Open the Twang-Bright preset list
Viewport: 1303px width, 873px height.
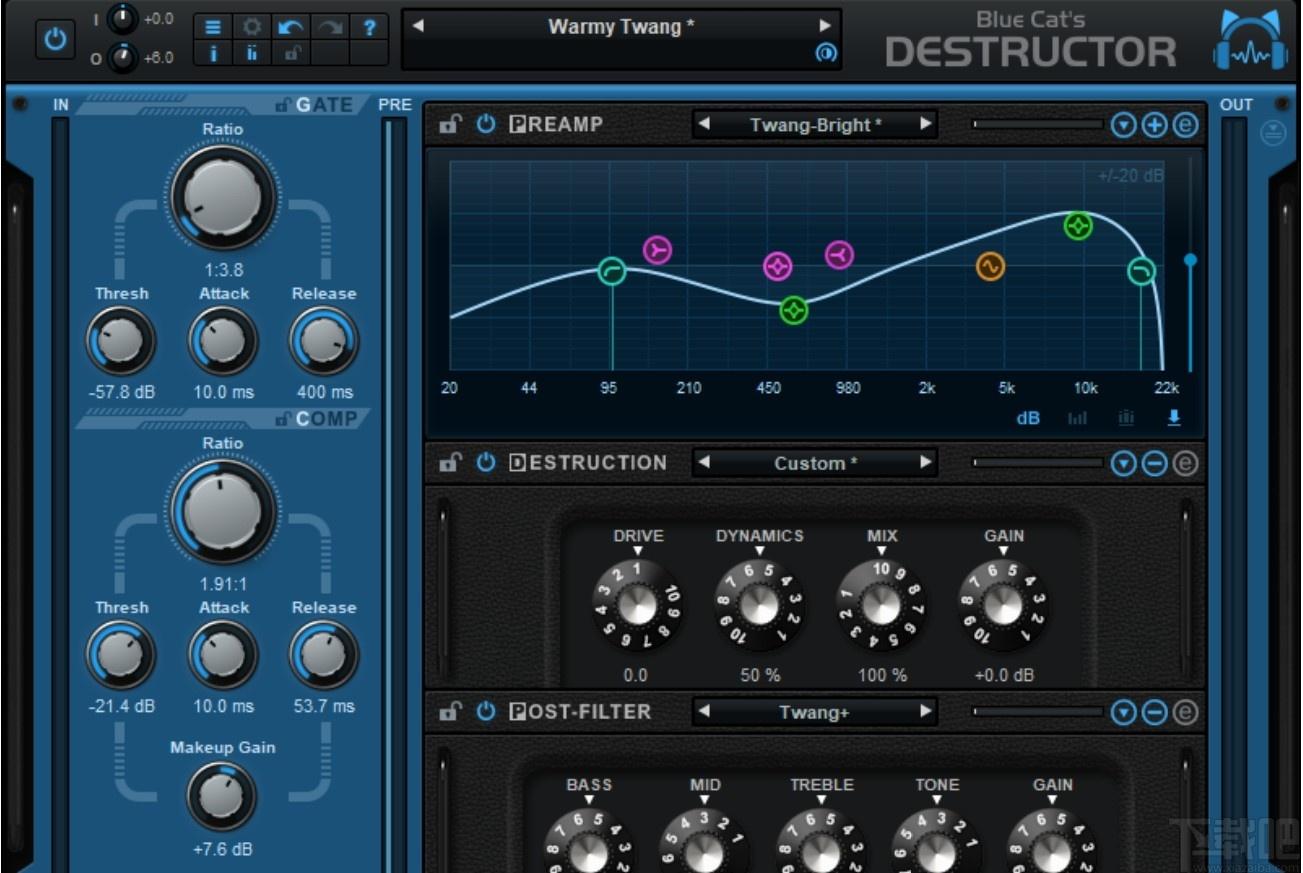click(x=815, y=125)
